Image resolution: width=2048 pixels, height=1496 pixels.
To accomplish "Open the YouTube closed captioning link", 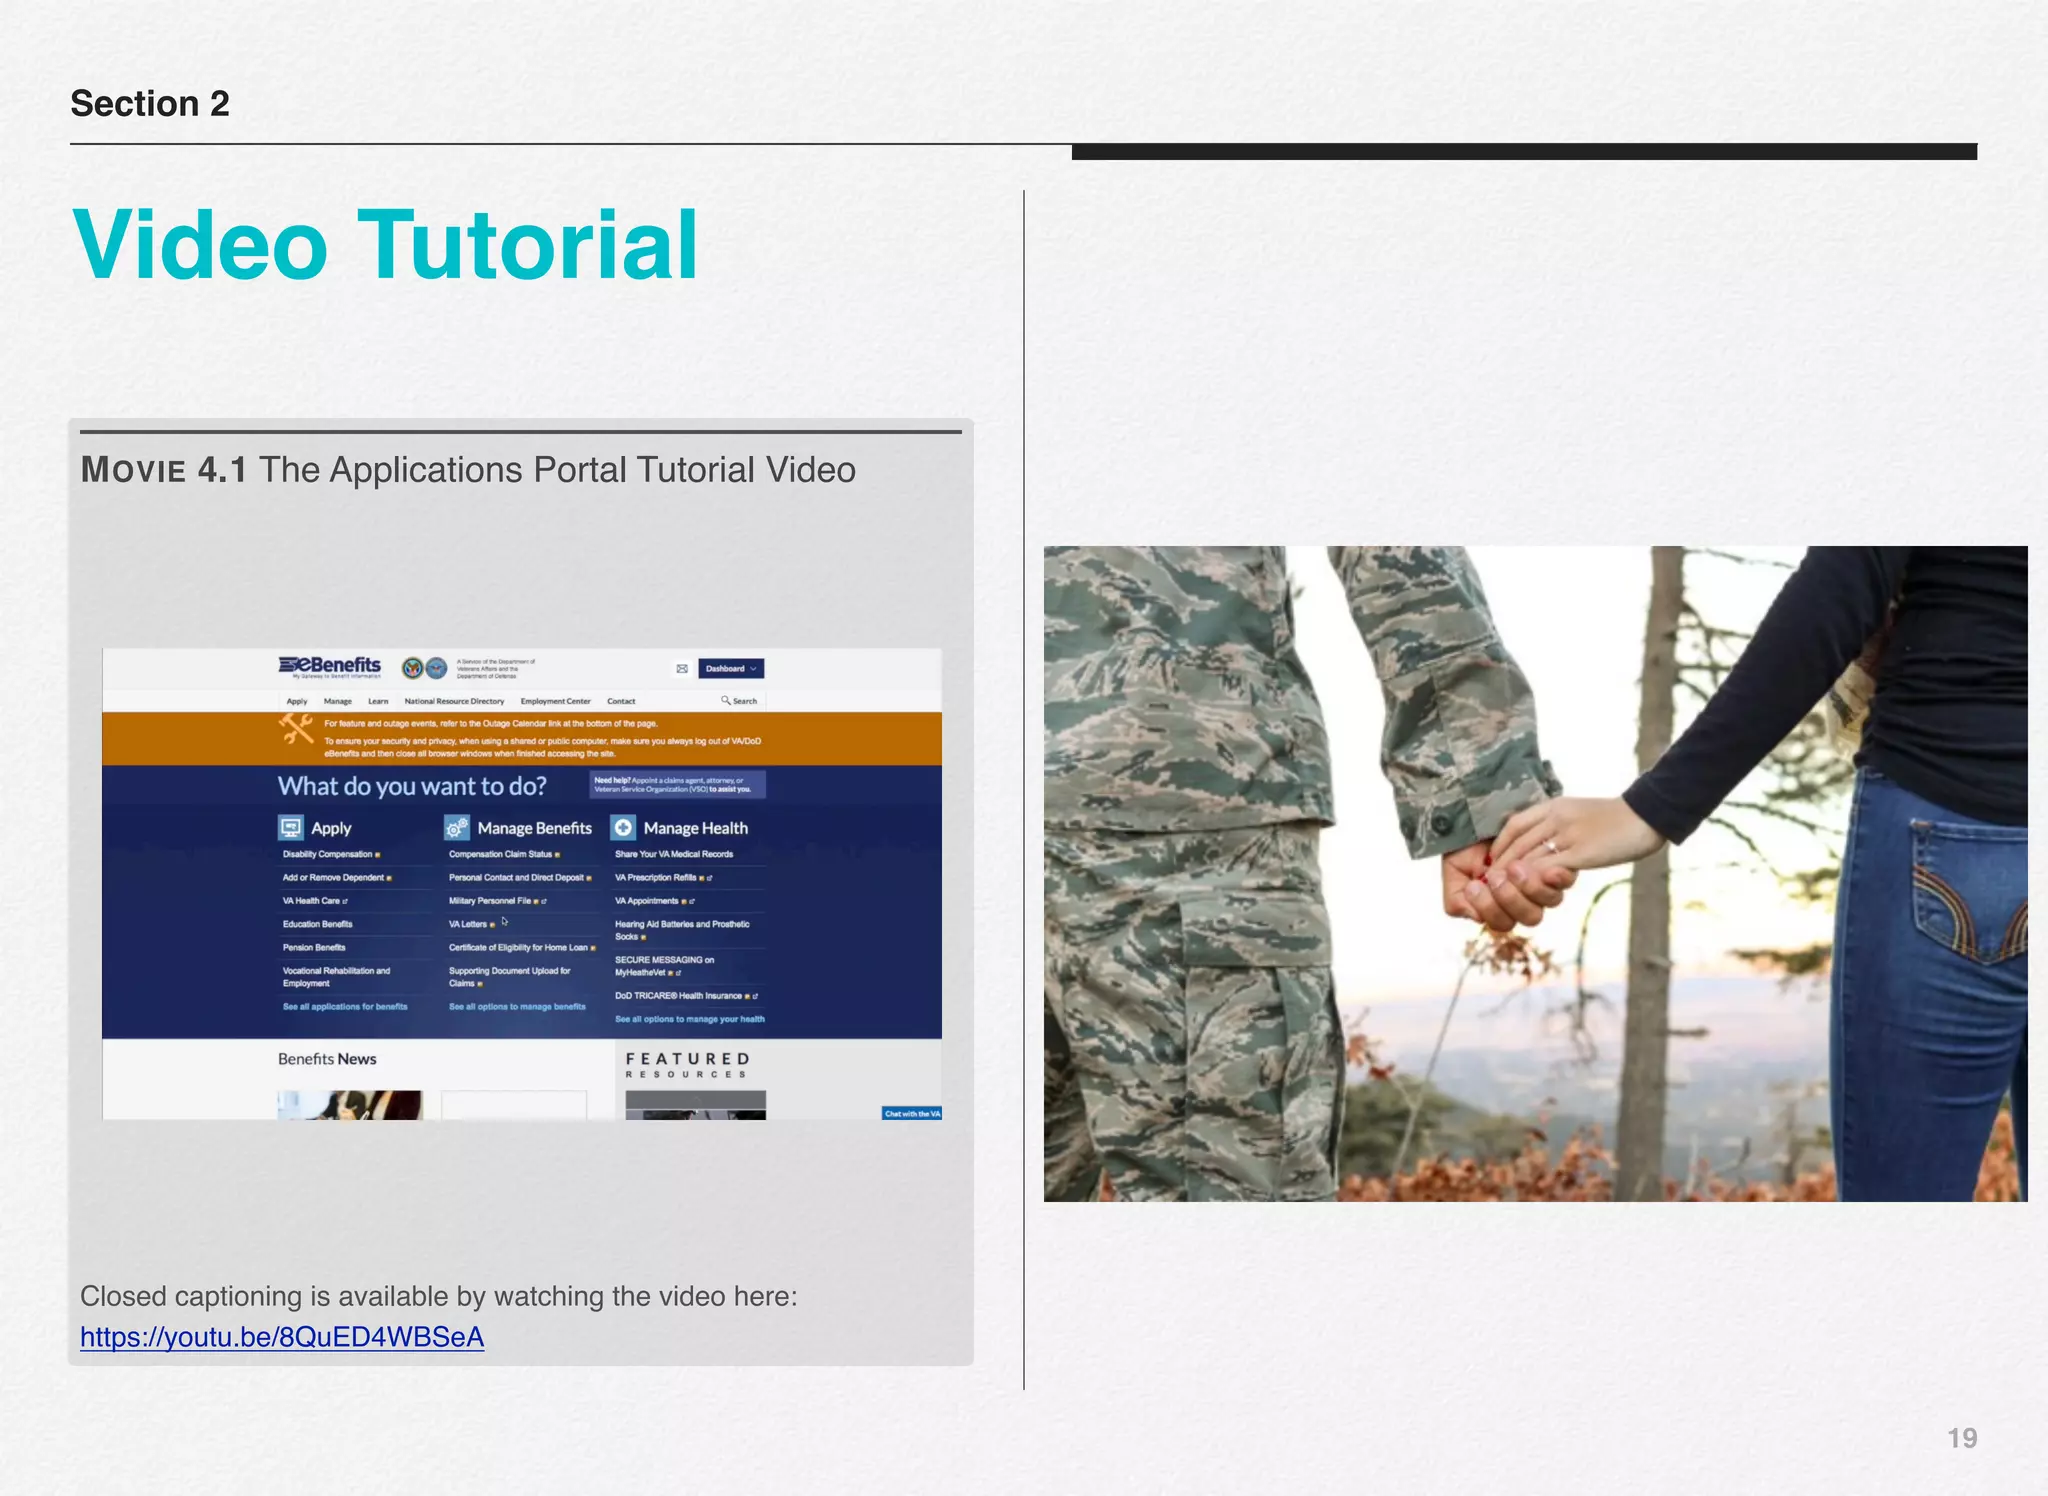I will 282,1337.
